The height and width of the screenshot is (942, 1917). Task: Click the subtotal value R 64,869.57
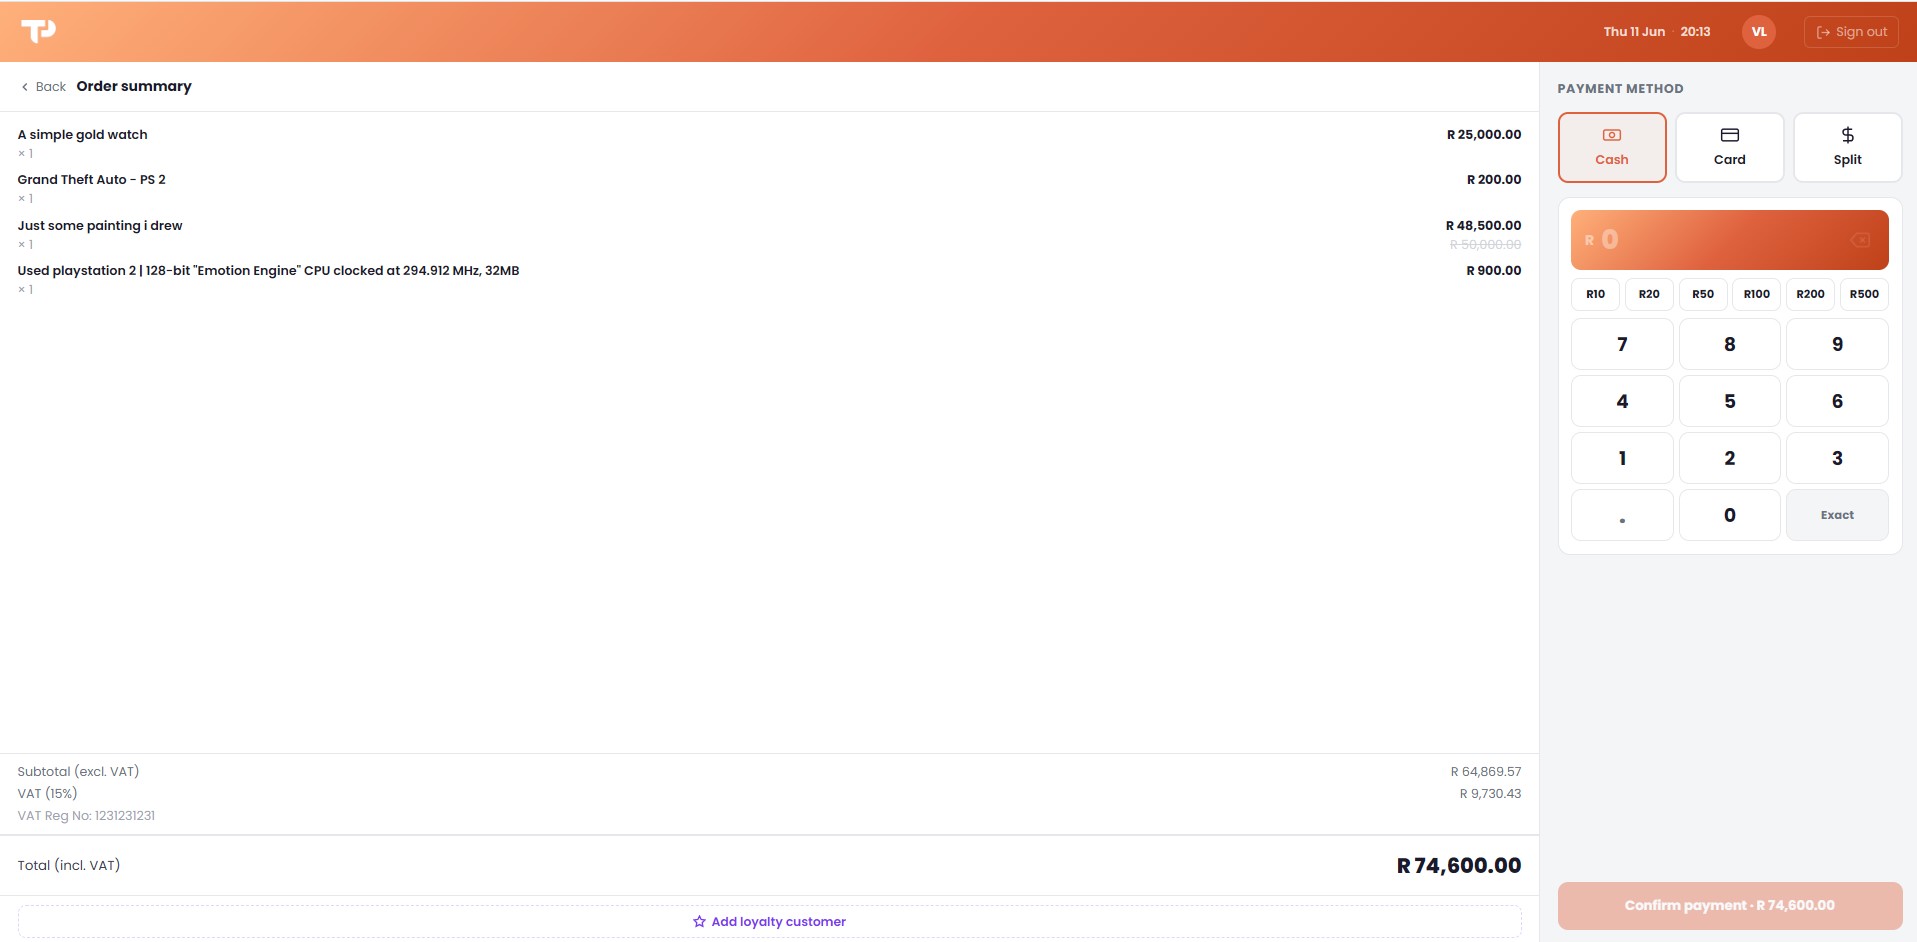(1486, 772)
